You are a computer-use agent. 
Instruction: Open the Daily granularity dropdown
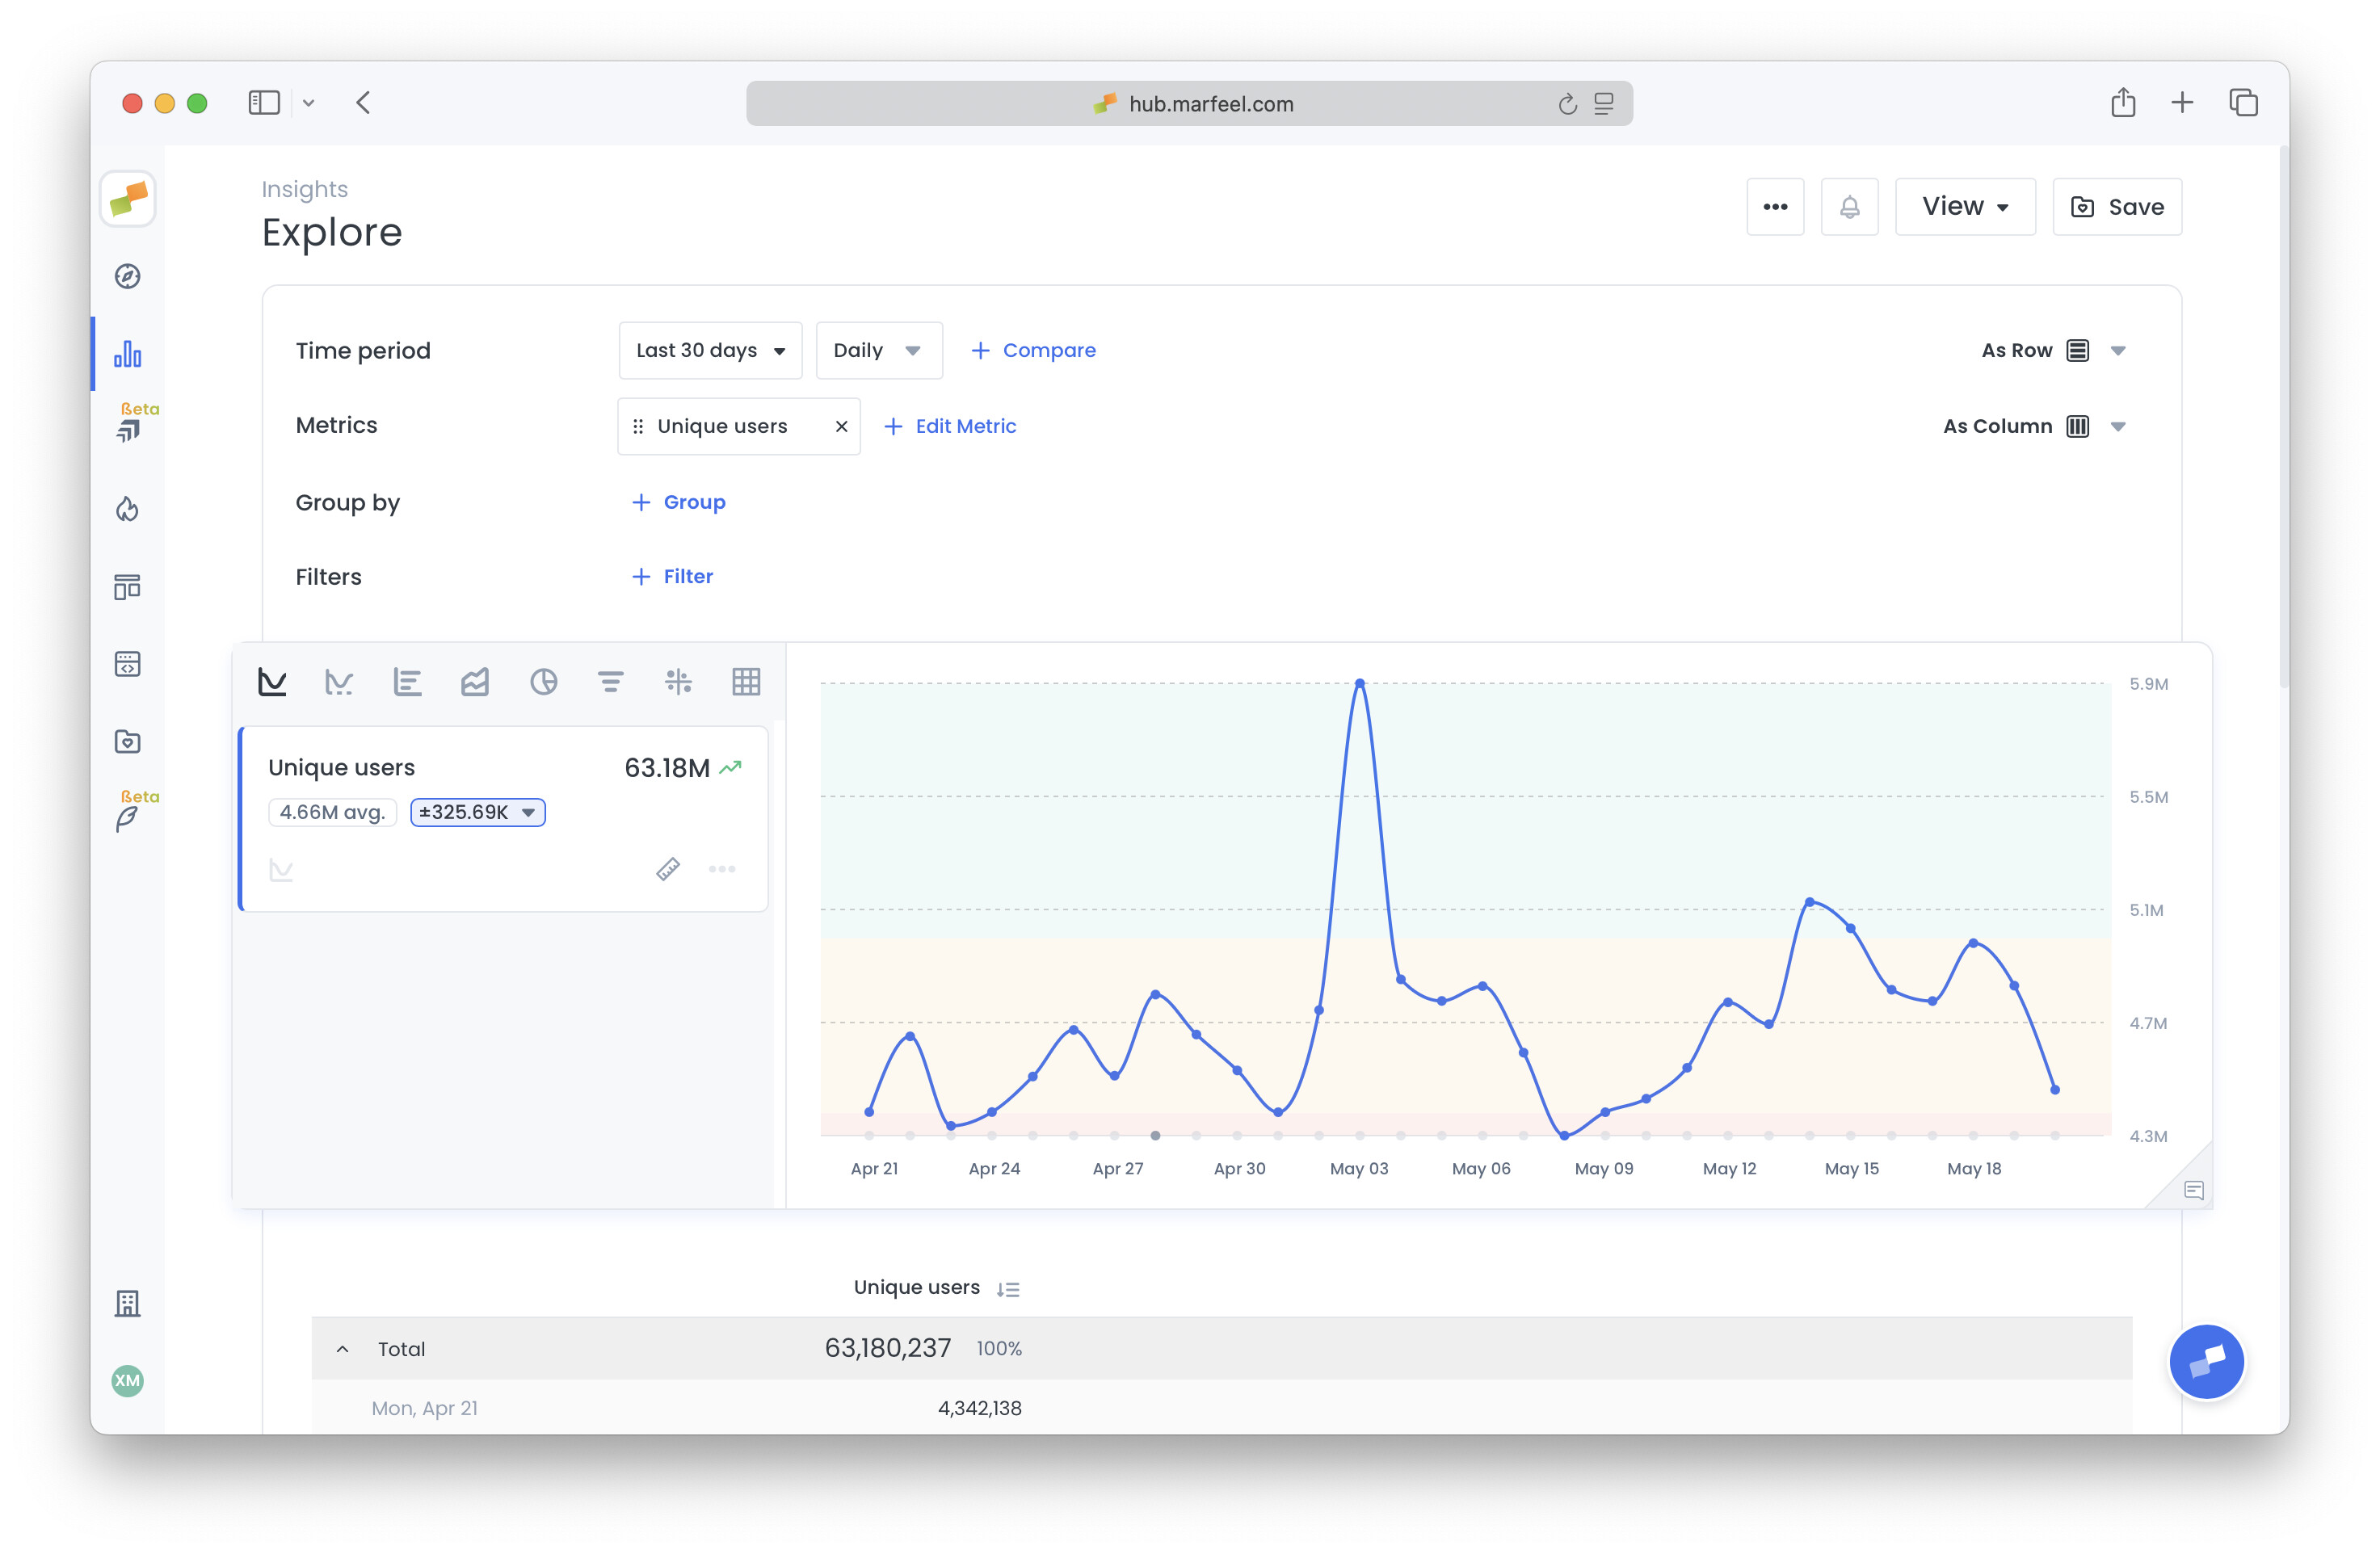[878, 350]
